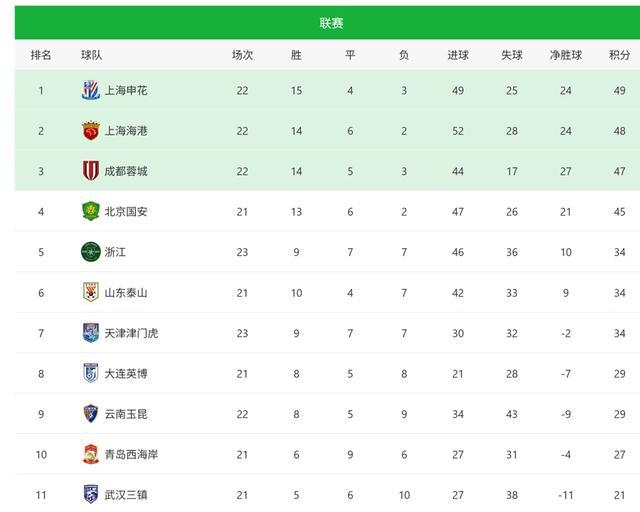
Task: Click the 上海申花 team logo
Action: click(x=91, y=90)
